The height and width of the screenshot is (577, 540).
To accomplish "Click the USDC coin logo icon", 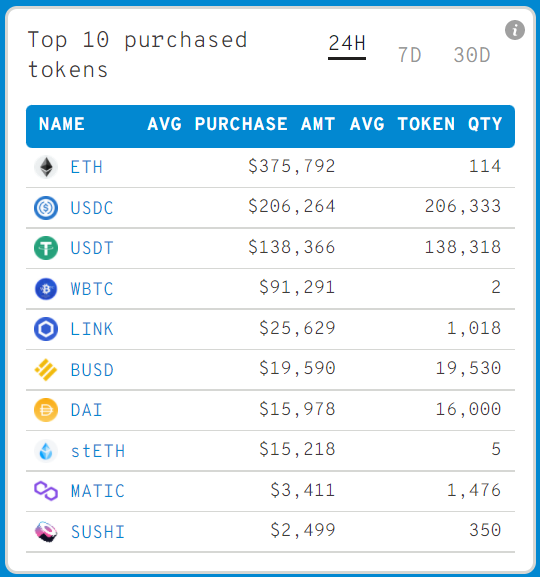I will 46,208.
